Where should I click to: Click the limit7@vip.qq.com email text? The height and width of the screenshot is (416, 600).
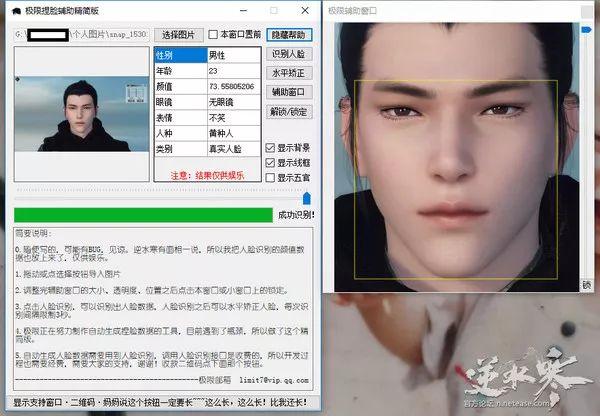[x=274, y=380]
